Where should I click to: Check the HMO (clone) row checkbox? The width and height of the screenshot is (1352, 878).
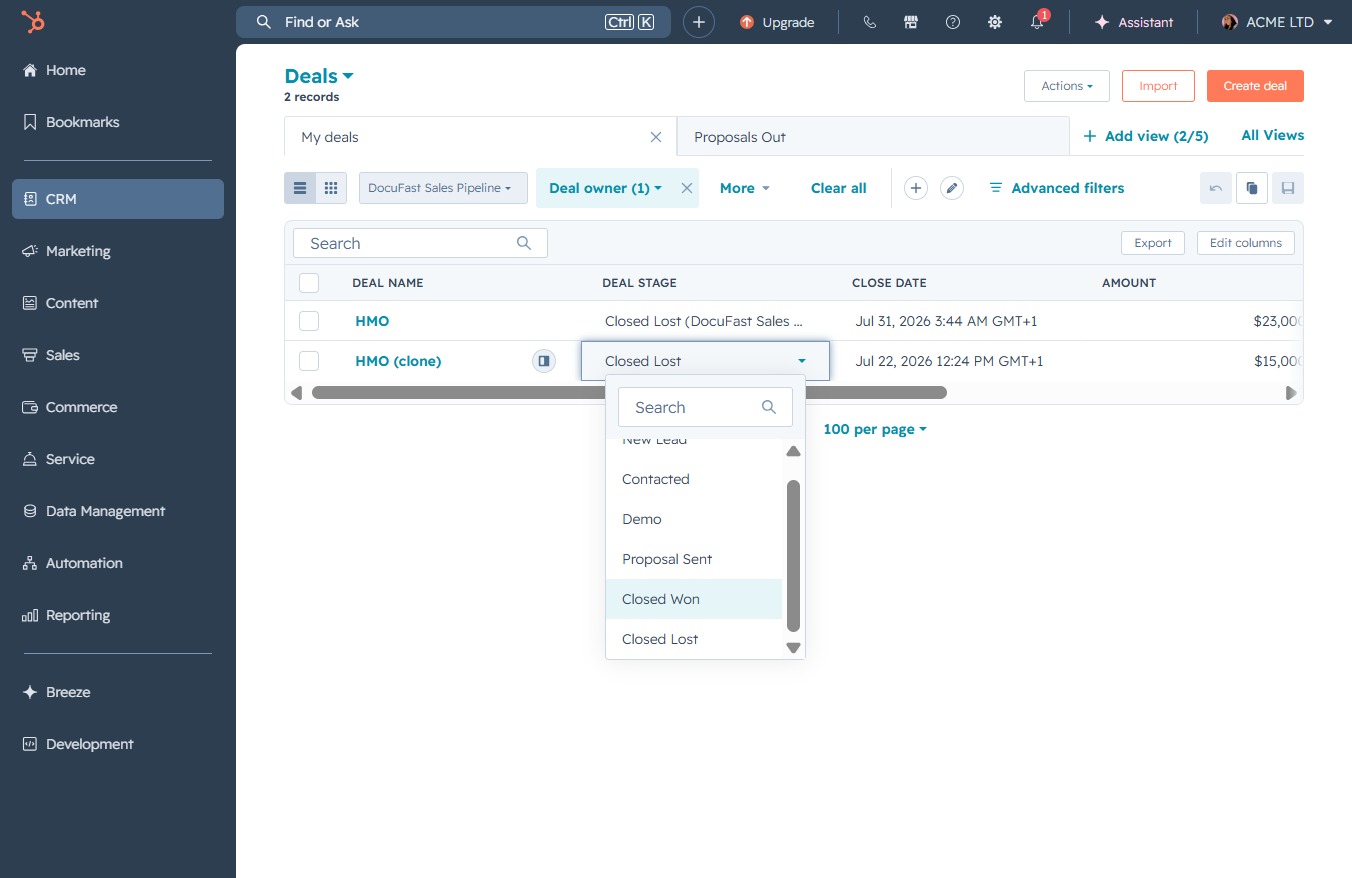(309, 361)
